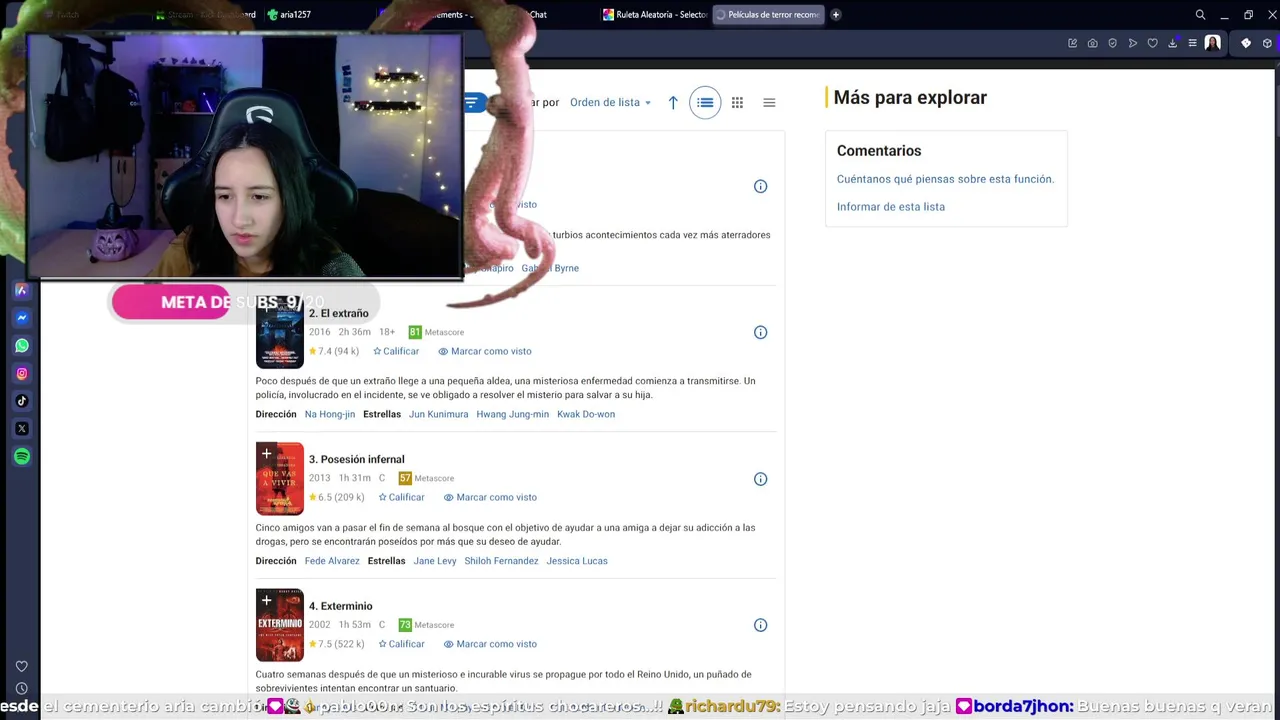Open actress Jessica Lucas link
Image resolution: width=1280 pixels, height=720 pixels.
(x=577, y=561)
